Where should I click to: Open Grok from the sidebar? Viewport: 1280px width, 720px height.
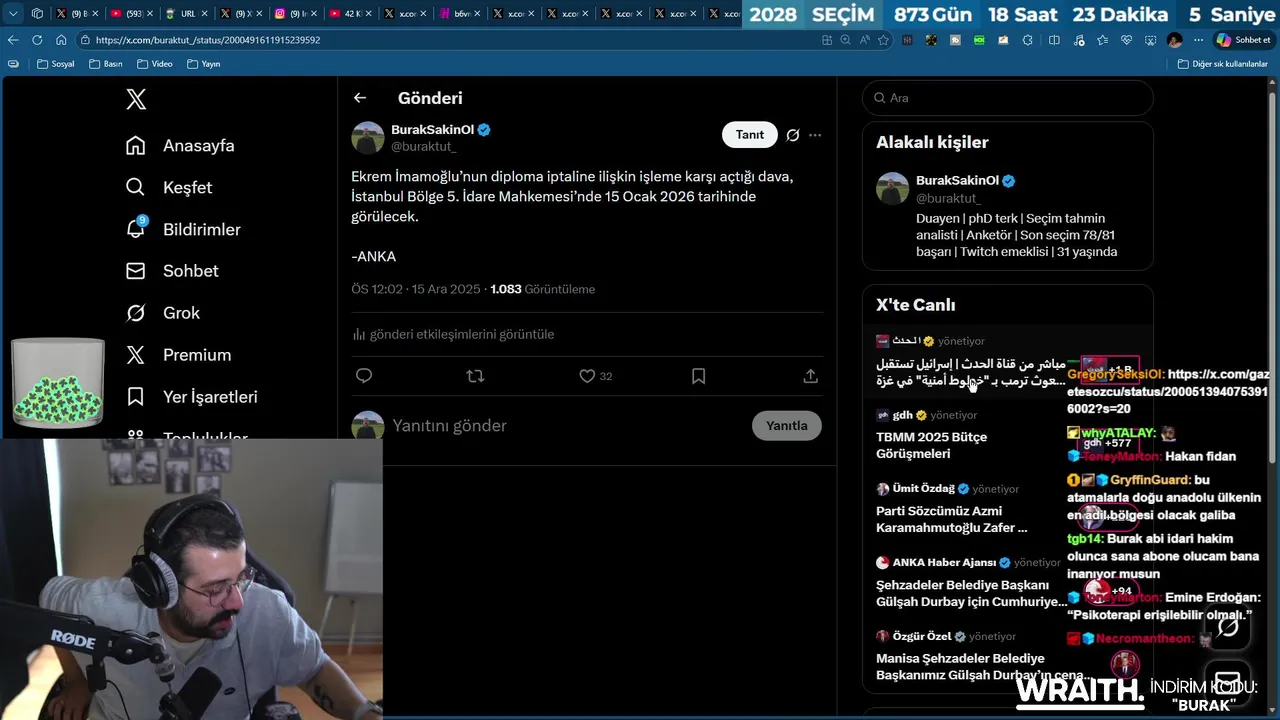[163, 313]
